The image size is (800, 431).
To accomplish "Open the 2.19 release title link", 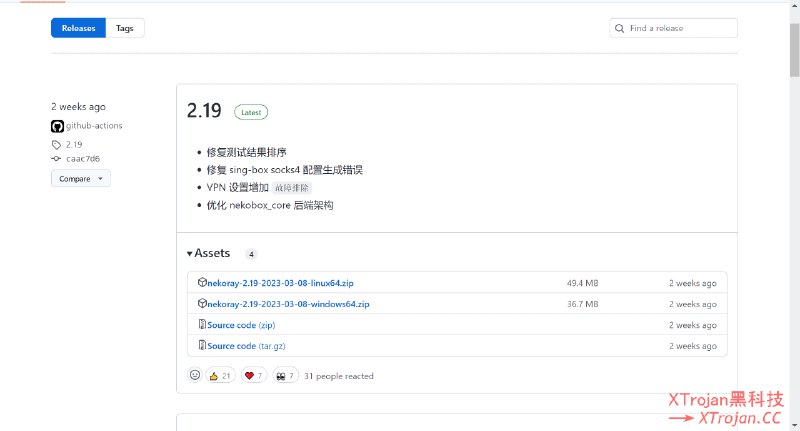I will point(204,112).
